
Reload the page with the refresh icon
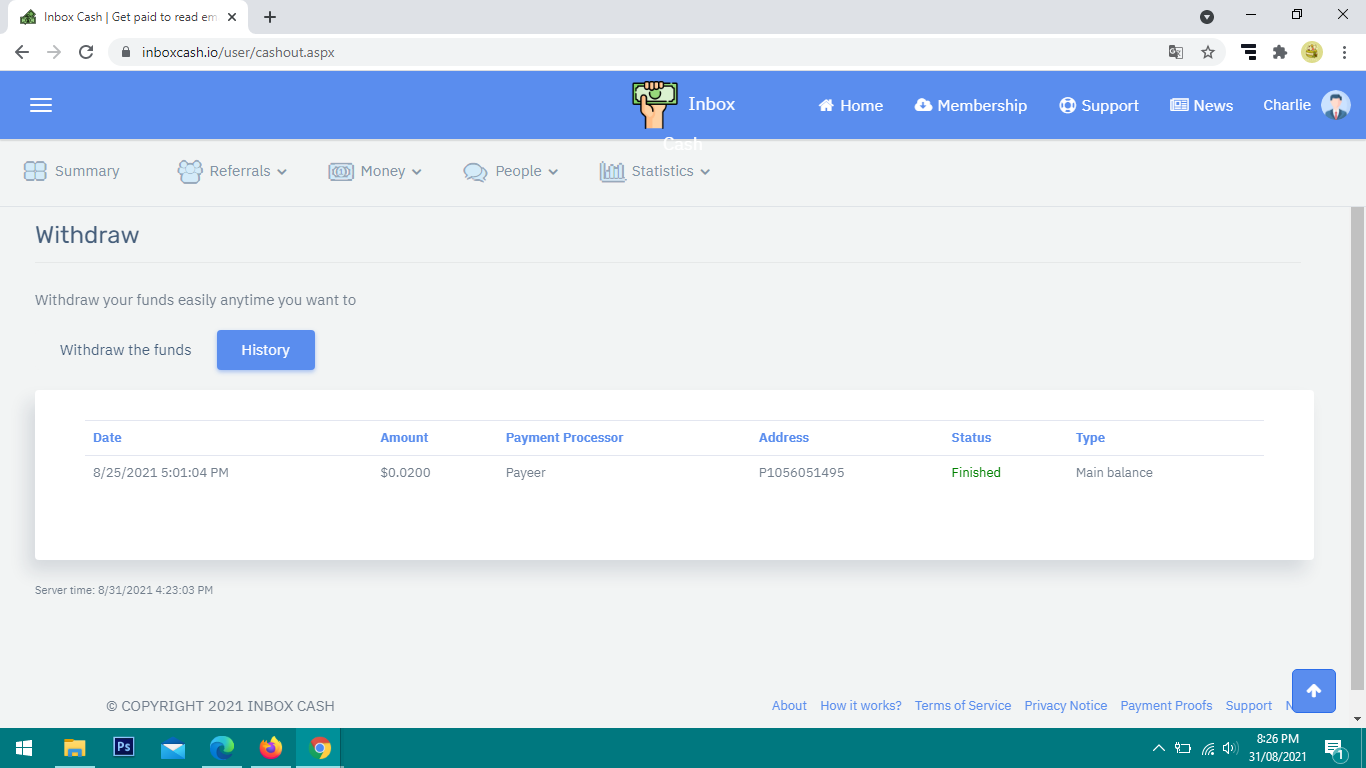(x=86, y=52)
